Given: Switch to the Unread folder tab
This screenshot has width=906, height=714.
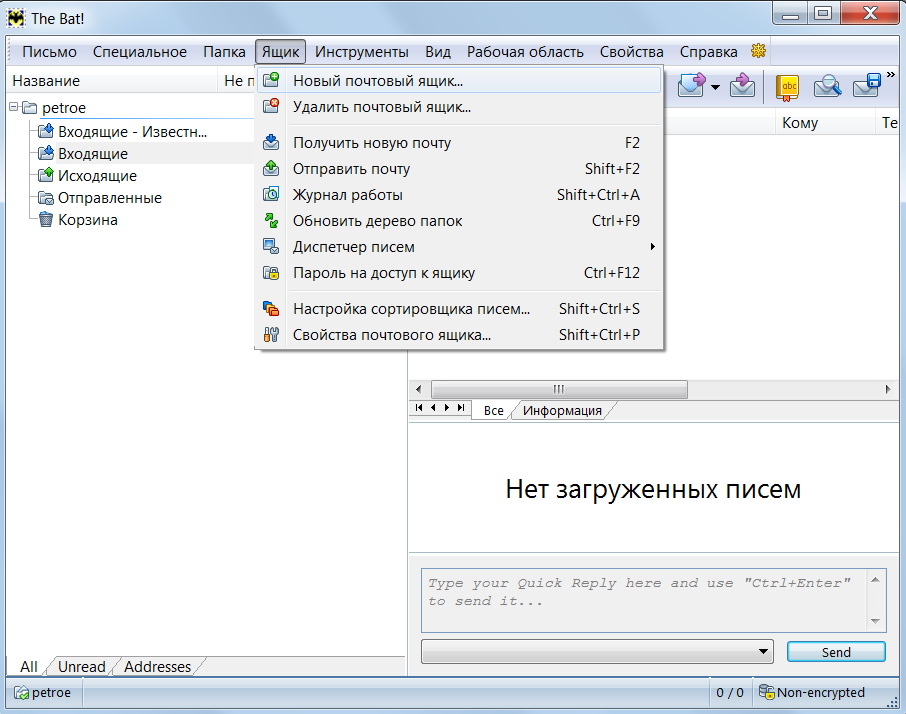Looking at the screenshot, I should (x=81, y=667).
